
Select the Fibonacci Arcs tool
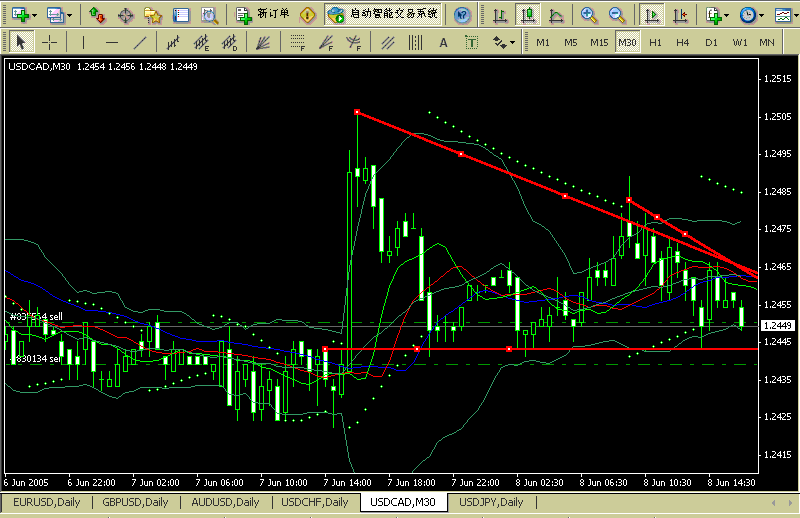point(354,42)
